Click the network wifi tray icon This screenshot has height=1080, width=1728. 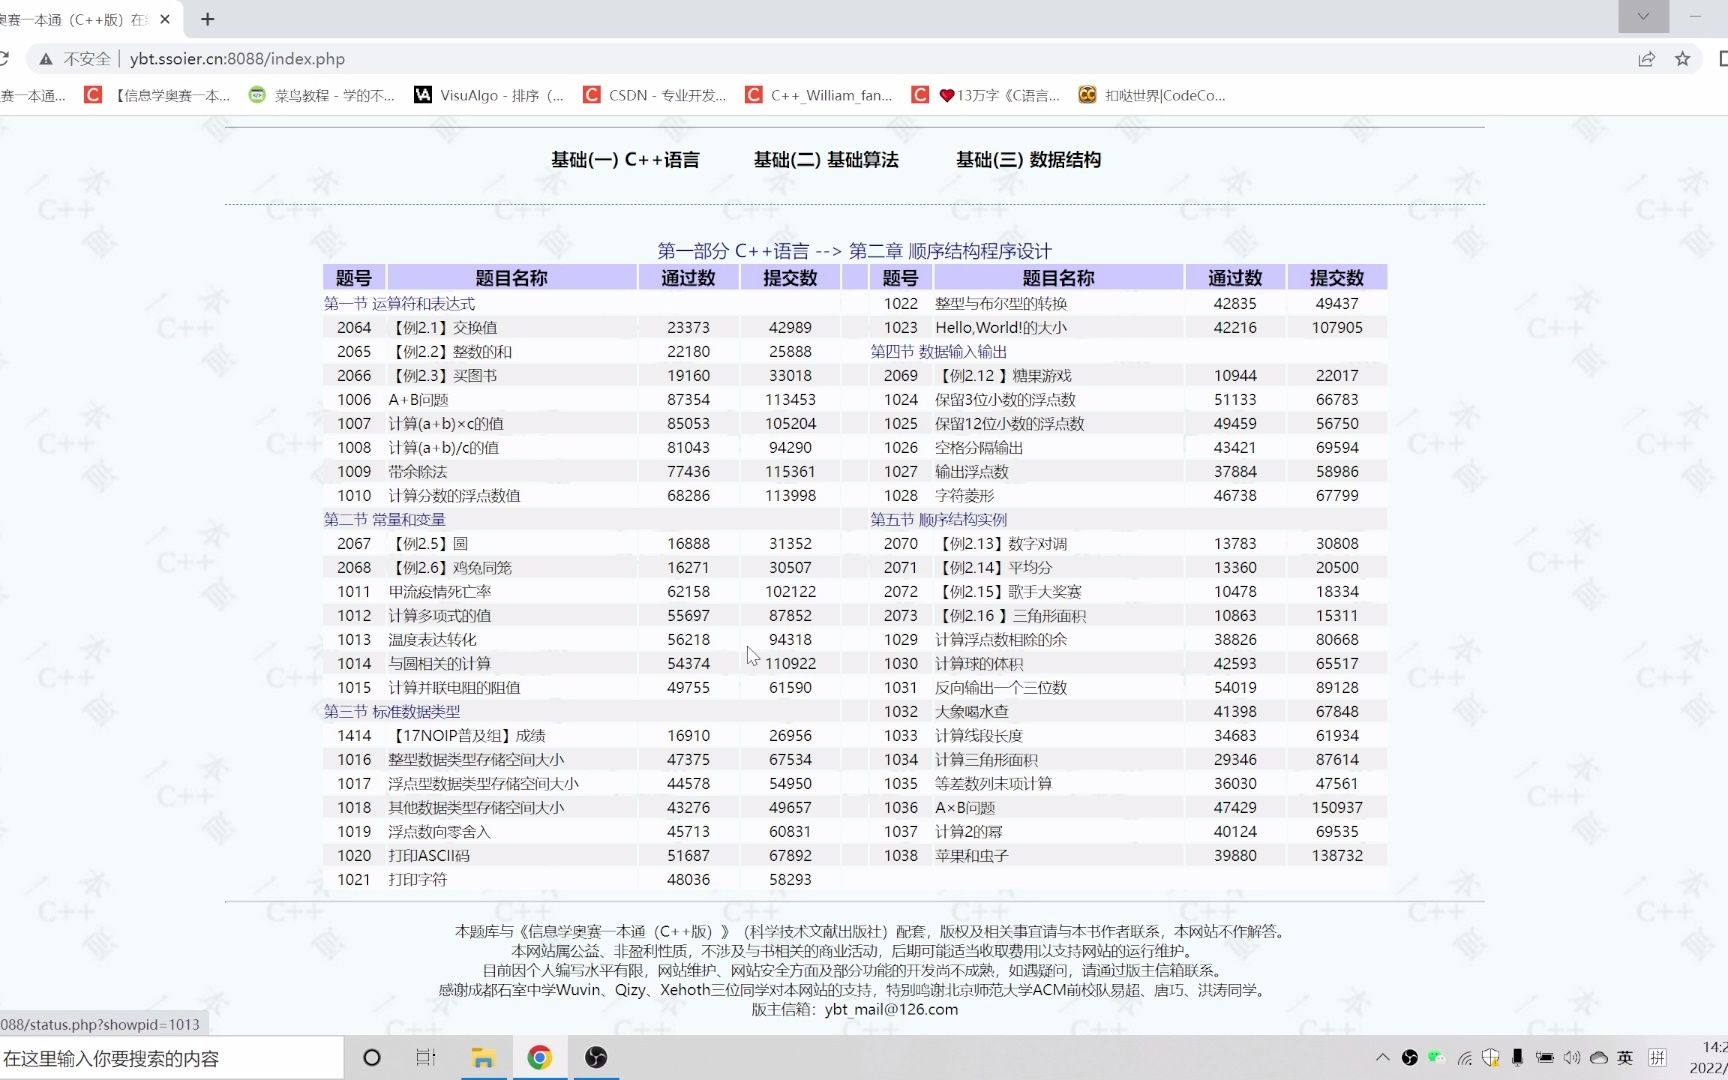(1465, 1058)
